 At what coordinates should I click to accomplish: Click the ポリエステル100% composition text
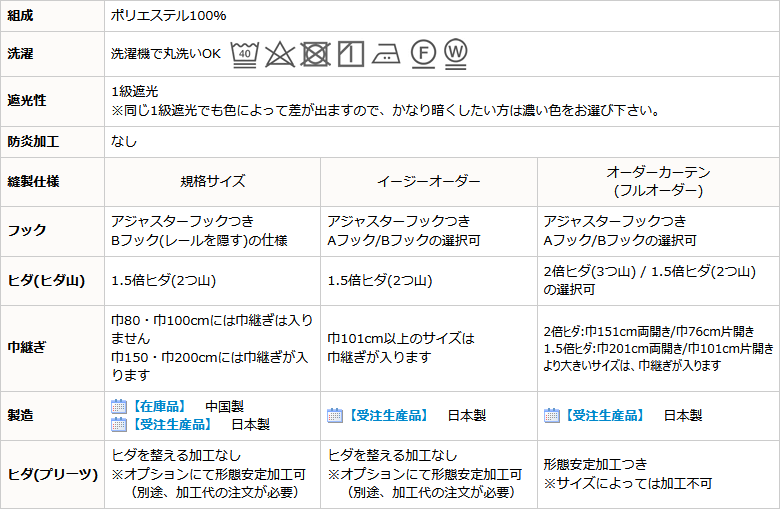click(x=168, y=16)
